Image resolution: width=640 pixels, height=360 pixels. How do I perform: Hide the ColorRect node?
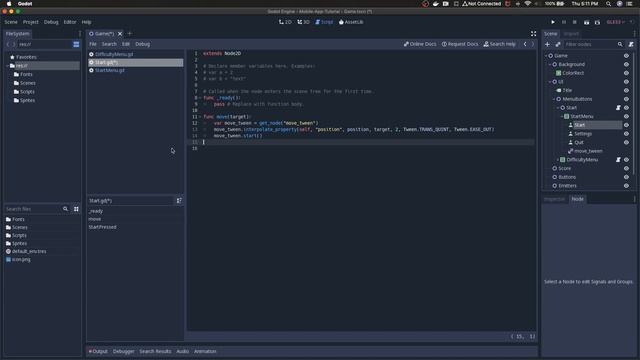tap(626, 73)
